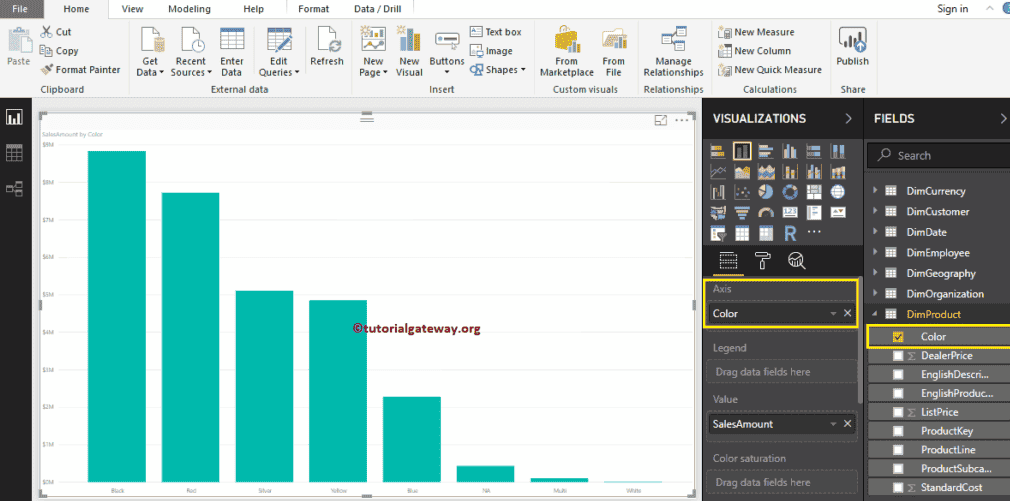Open the SalesAmount value field dropdown
This screenshot has width=1010, height=501.
tap(833, 424)
